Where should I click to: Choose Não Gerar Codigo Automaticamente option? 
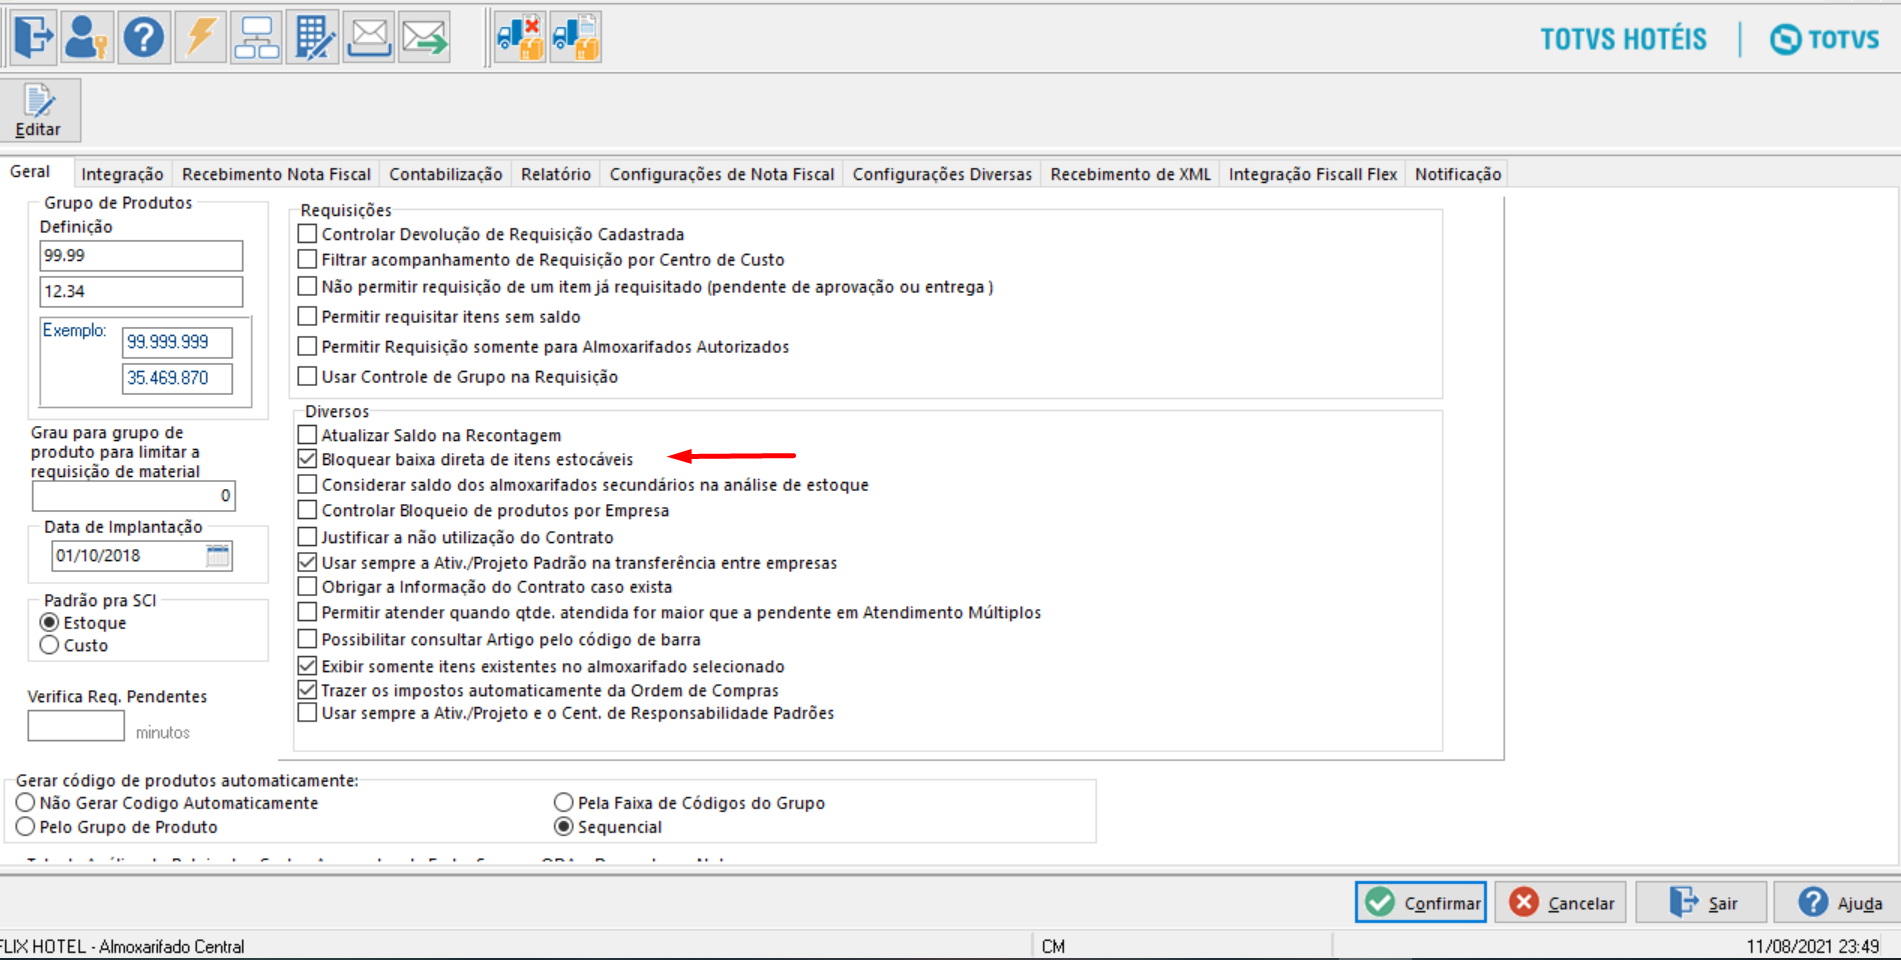coord(26,803)
